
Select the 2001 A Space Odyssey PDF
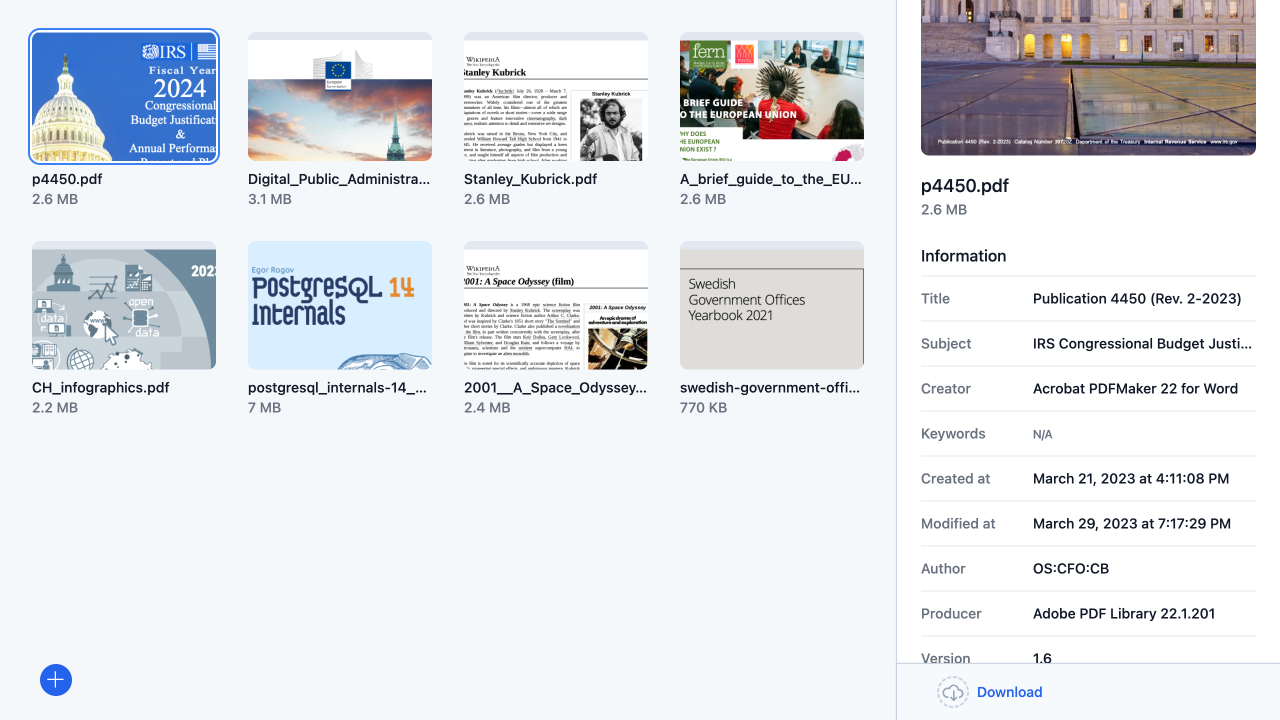tap(556, 306)
